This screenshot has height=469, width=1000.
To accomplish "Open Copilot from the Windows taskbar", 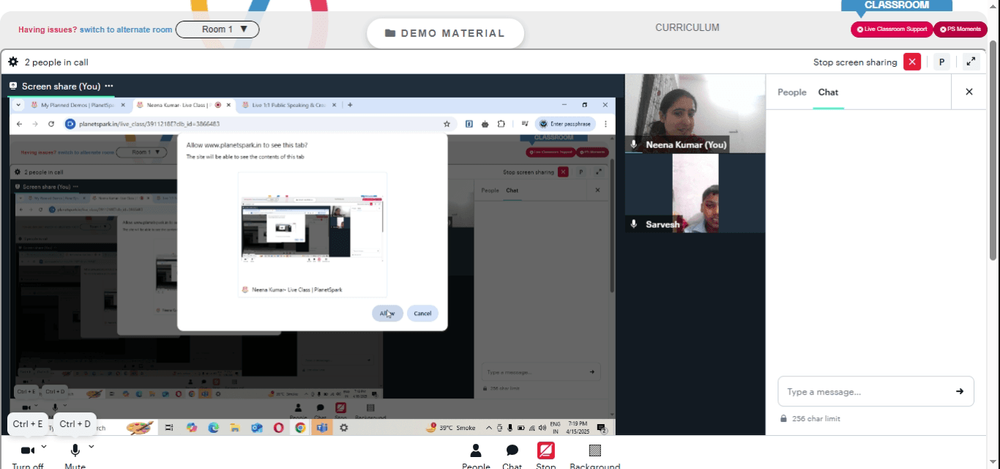I will point(191,428).
